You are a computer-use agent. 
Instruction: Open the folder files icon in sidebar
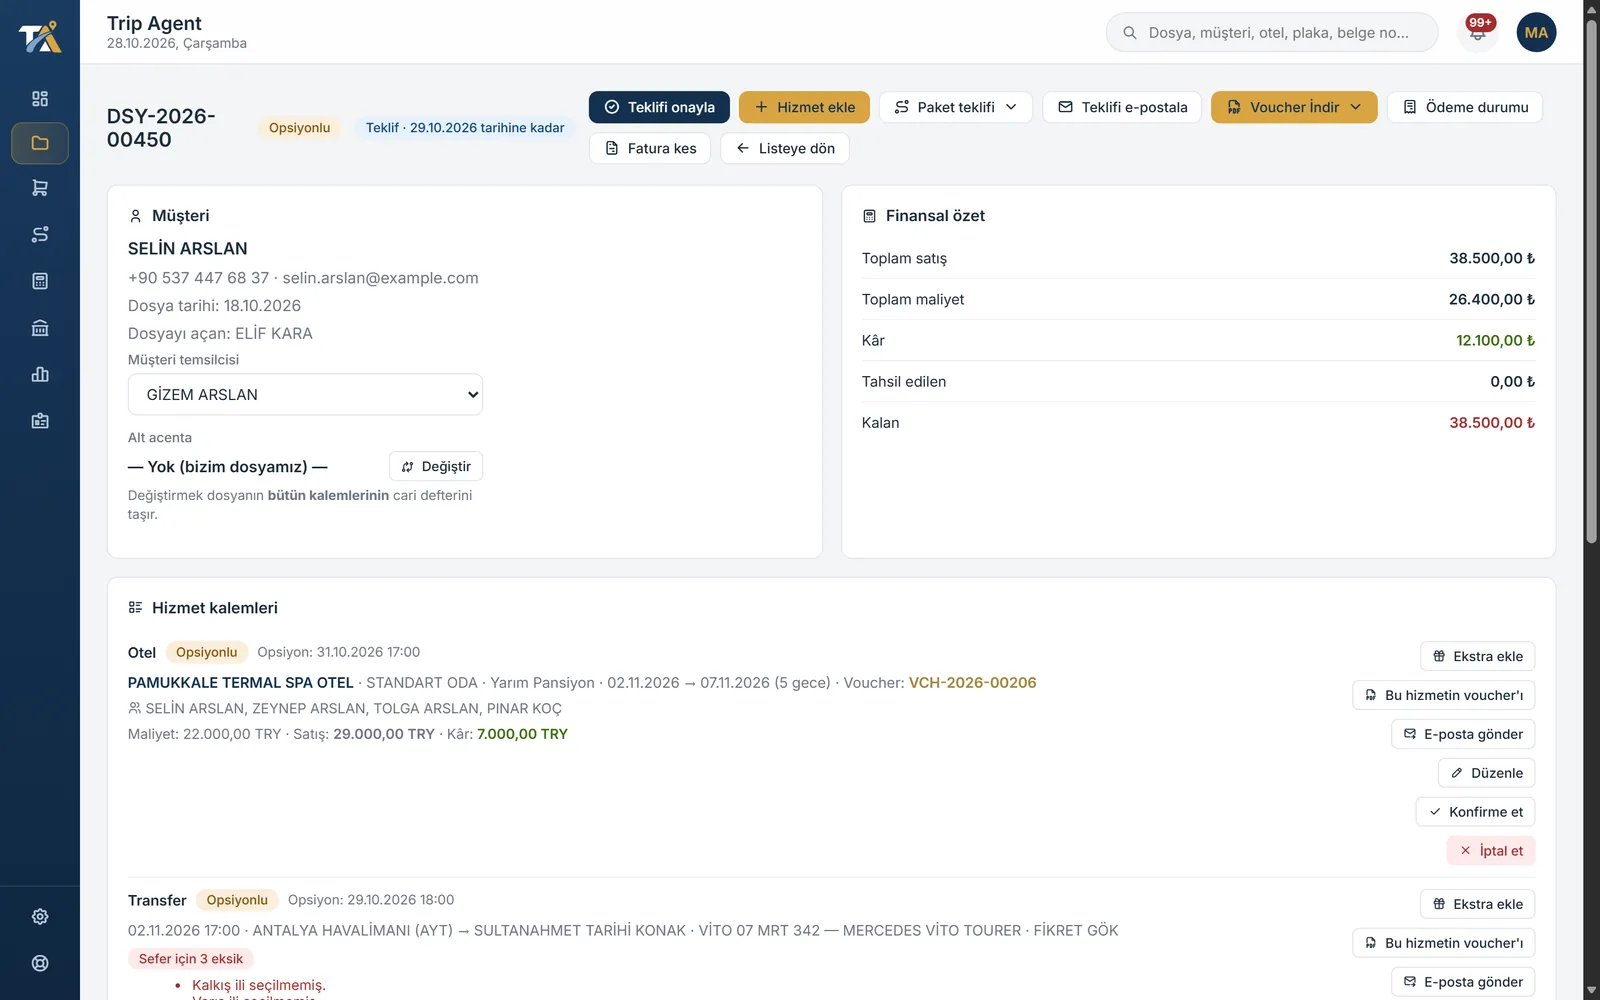tap(40, 143)
